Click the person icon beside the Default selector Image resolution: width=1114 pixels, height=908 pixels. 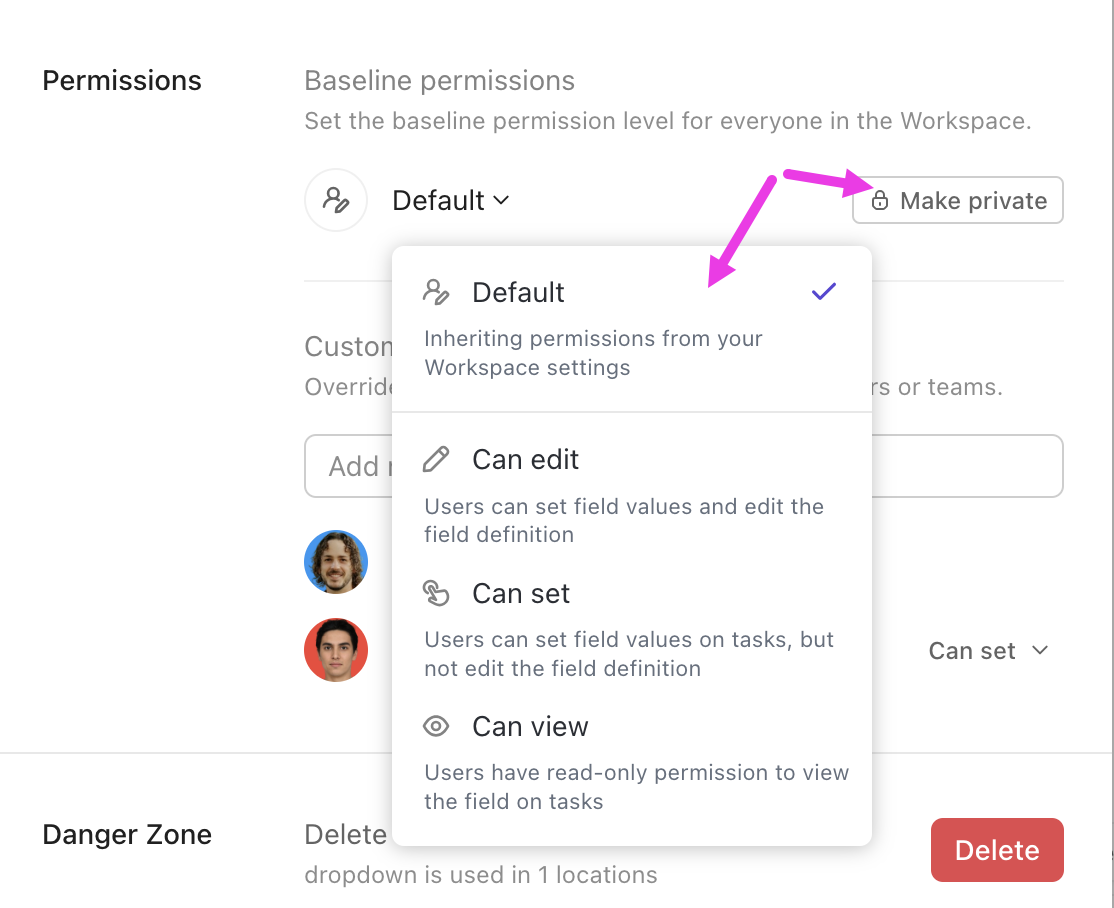(x=336, y=200)
